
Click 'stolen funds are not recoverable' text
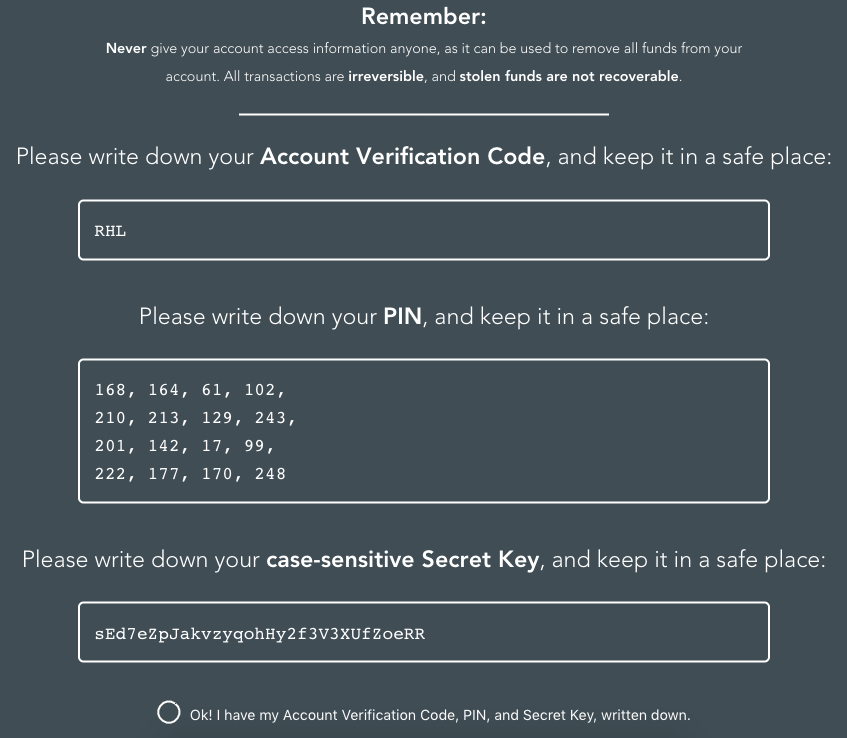tap(569, 77)
